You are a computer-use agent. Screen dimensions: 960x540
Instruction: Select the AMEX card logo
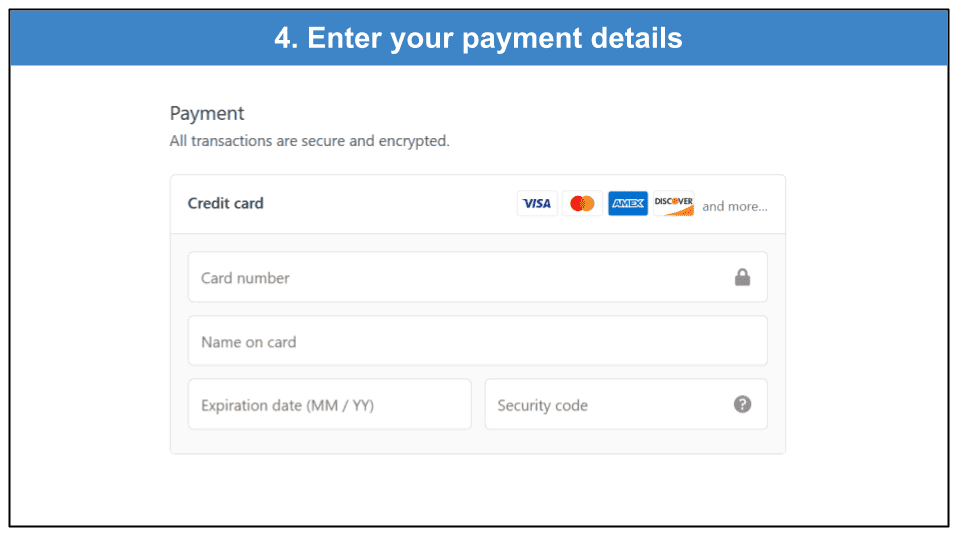click(628, 203)
